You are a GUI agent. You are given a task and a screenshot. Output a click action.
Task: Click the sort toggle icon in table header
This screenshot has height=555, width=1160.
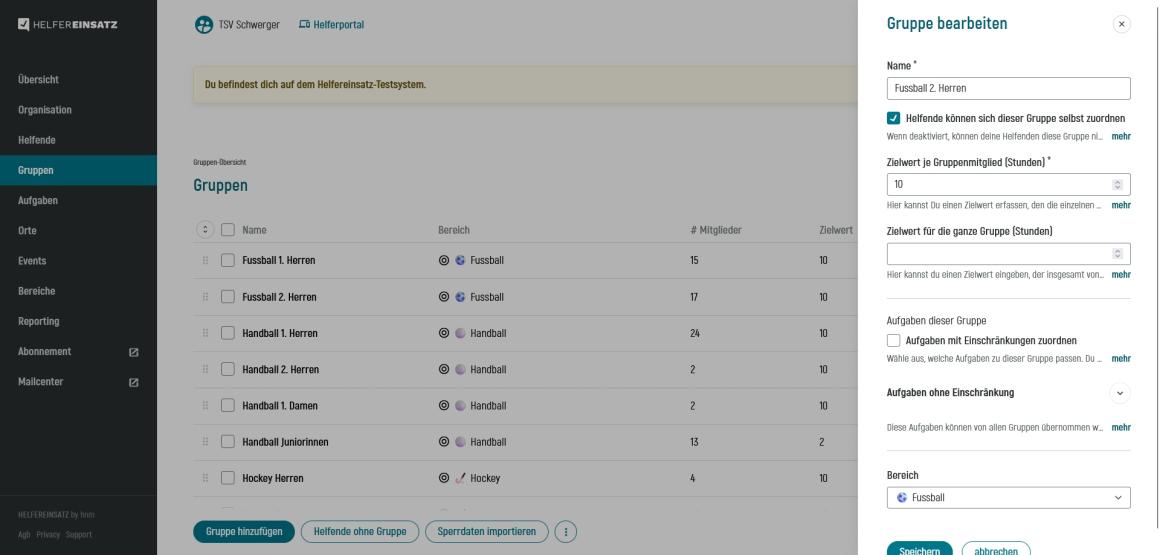pos(204,230)
